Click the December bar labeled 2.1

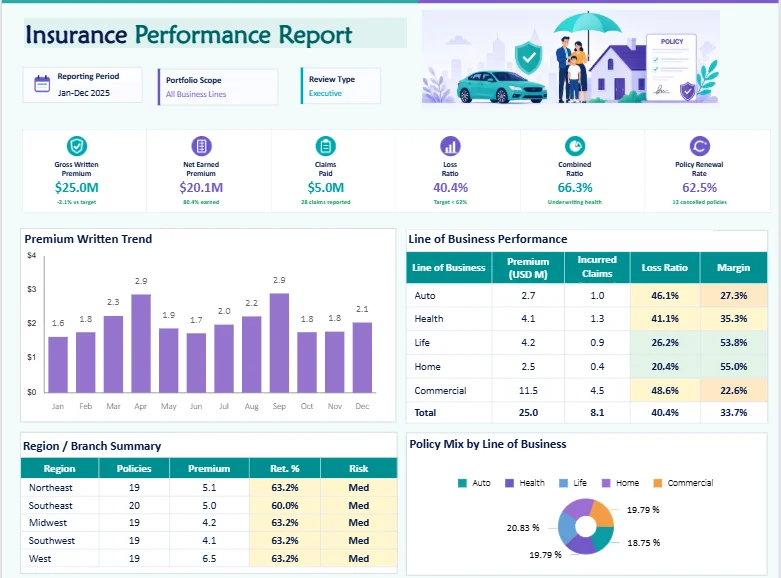362,357
